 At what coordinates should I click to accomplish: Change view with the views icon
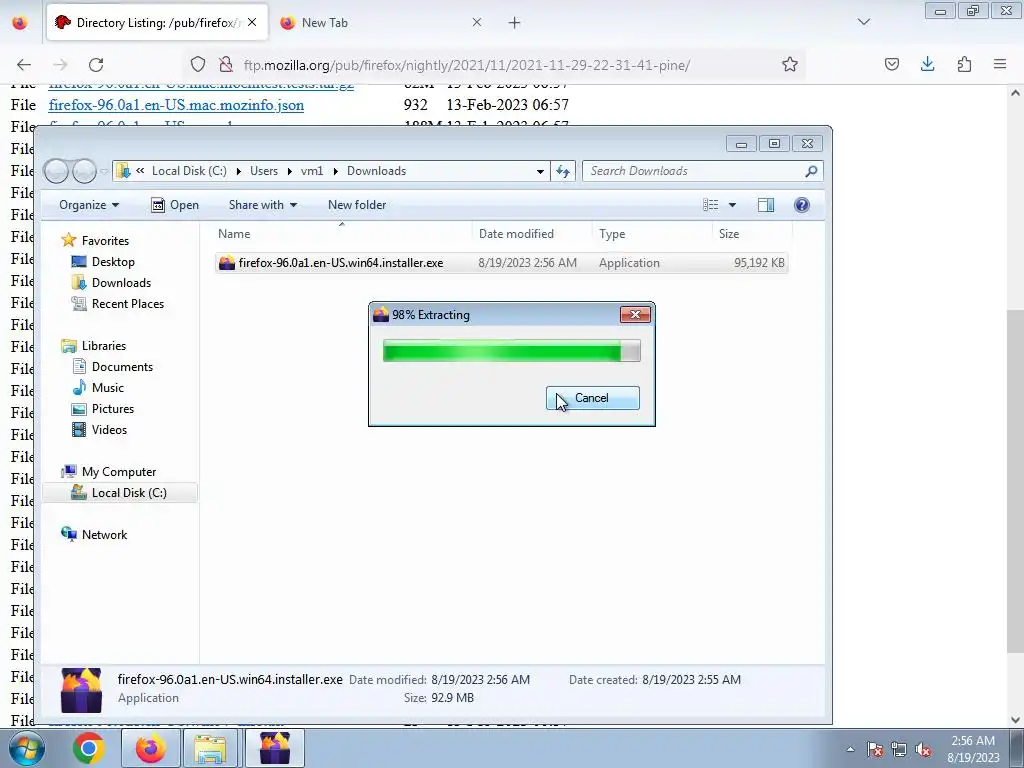point(711,205)
